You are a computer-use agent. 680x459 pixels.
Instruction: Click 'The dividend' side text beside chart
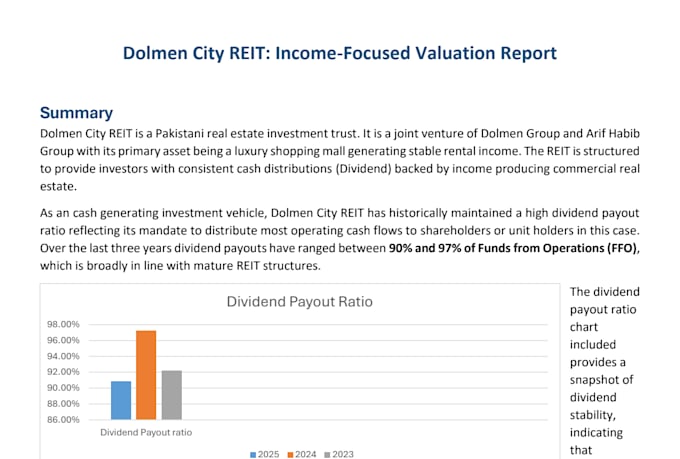point(605,292)
